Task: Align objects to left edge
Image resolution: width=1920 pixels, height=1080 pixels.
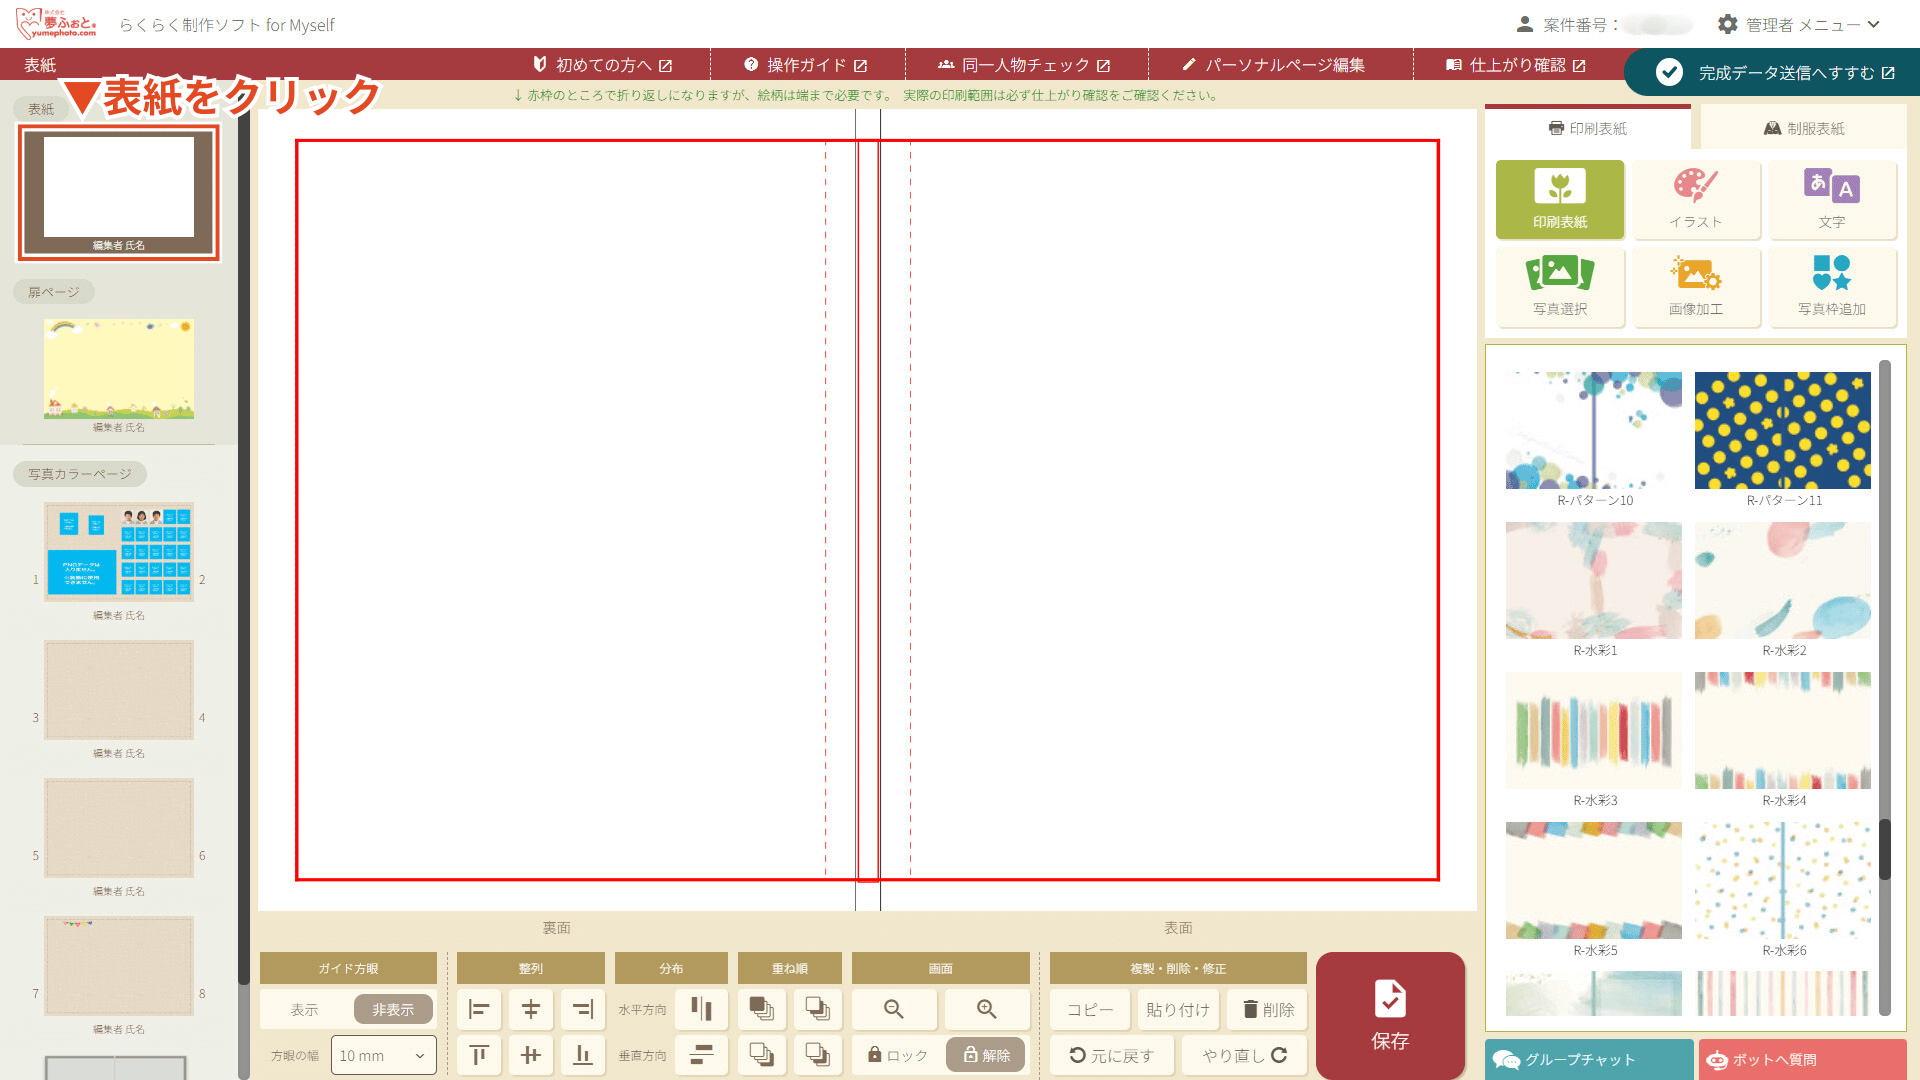Action: pos(479,1009)
